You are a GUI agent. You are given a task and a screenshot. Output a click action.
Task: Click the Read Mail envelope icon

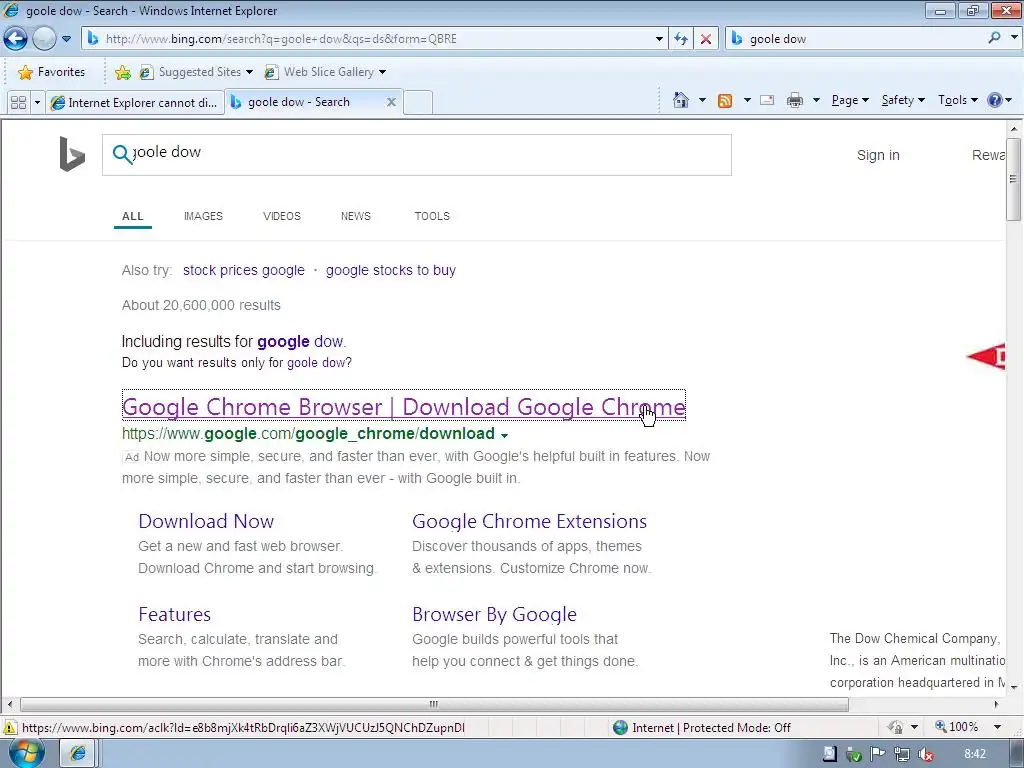767,100
